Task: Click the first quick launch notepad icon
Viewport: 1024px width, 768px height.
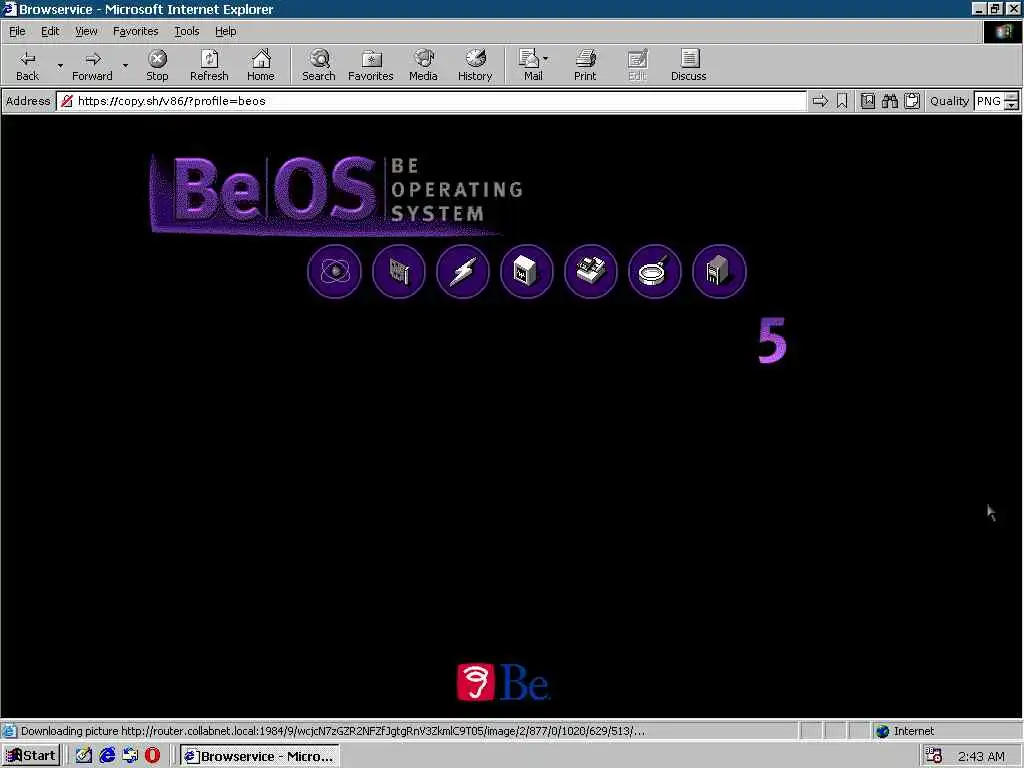Action: (84, 756)
